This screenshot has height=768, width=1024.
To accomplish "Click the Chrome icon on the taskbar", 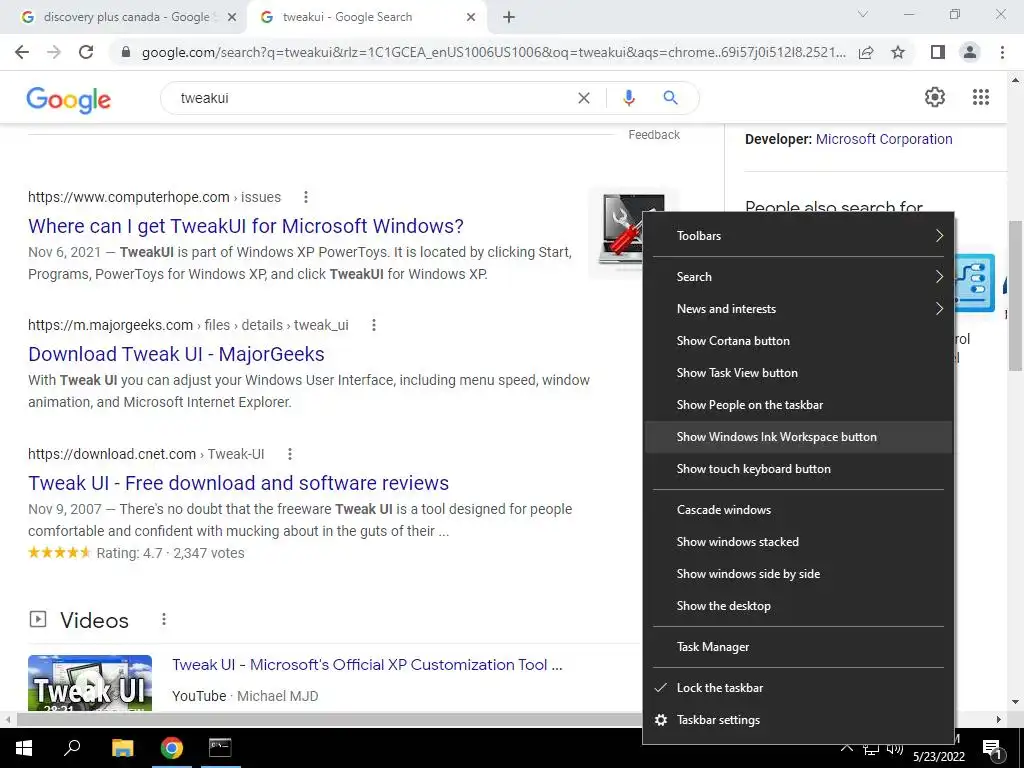I will tap(172, 748).
